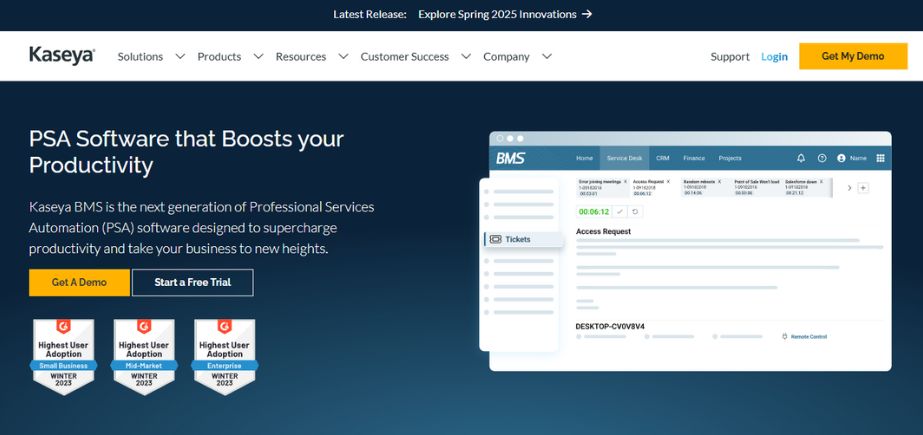Open the Salesforce down ticket tab

click(x=805, y=188)
